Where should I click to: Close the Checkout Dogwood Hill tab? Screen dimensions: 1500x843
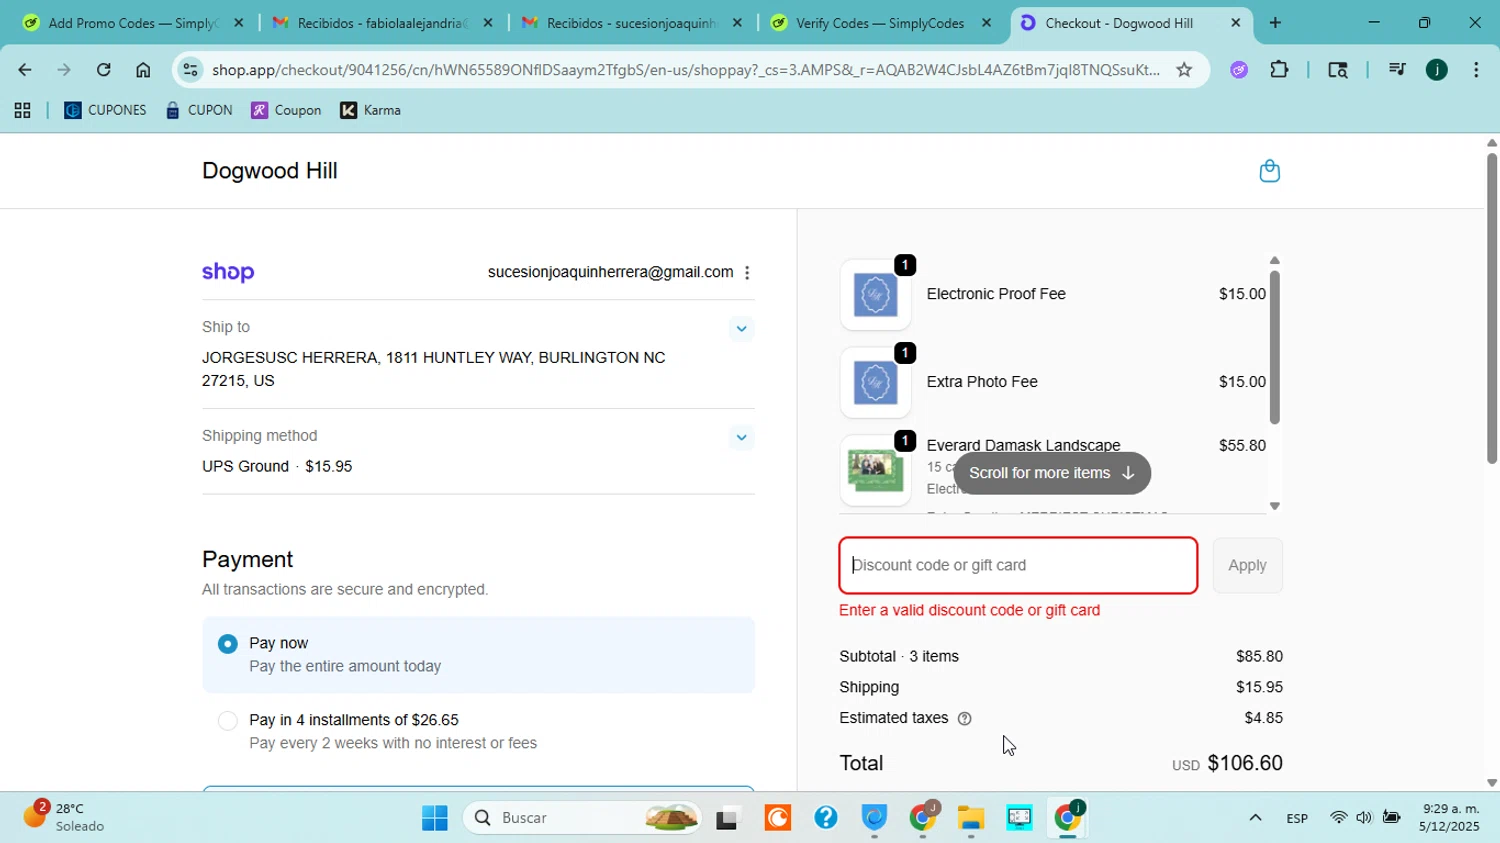[1235, 23]
